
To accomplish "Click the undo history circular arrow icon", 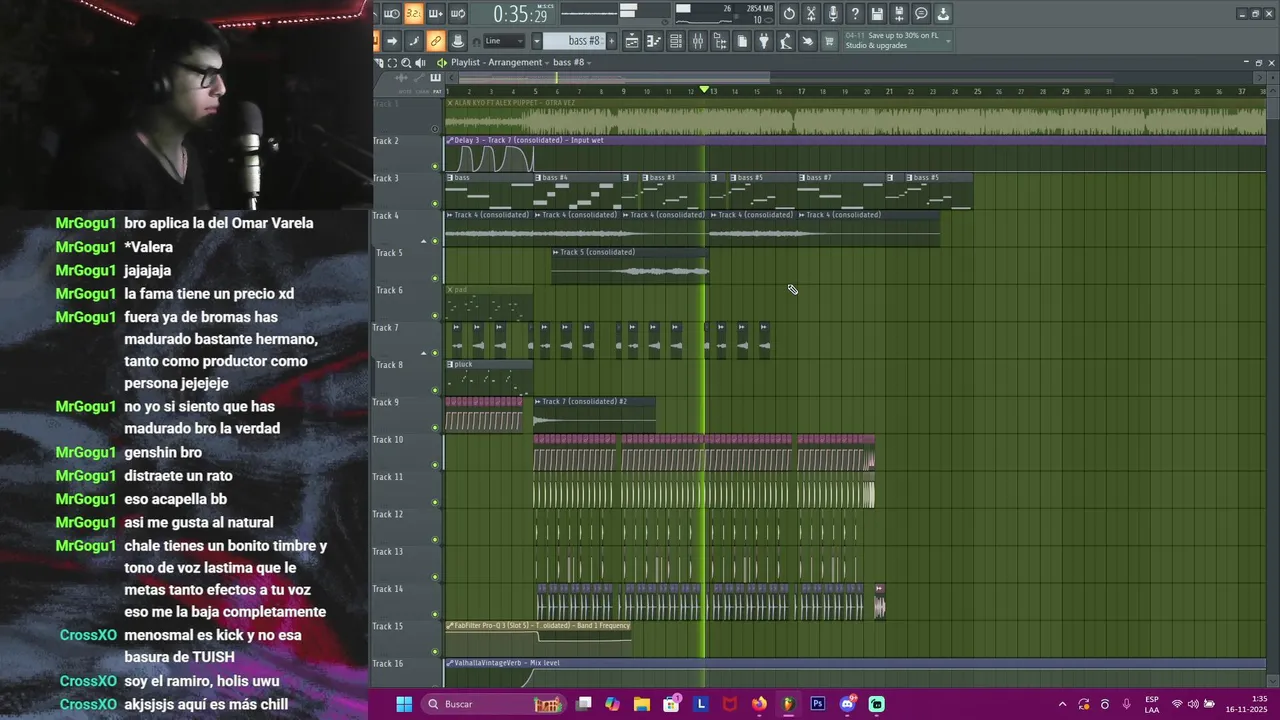I will tap(789, 13).
